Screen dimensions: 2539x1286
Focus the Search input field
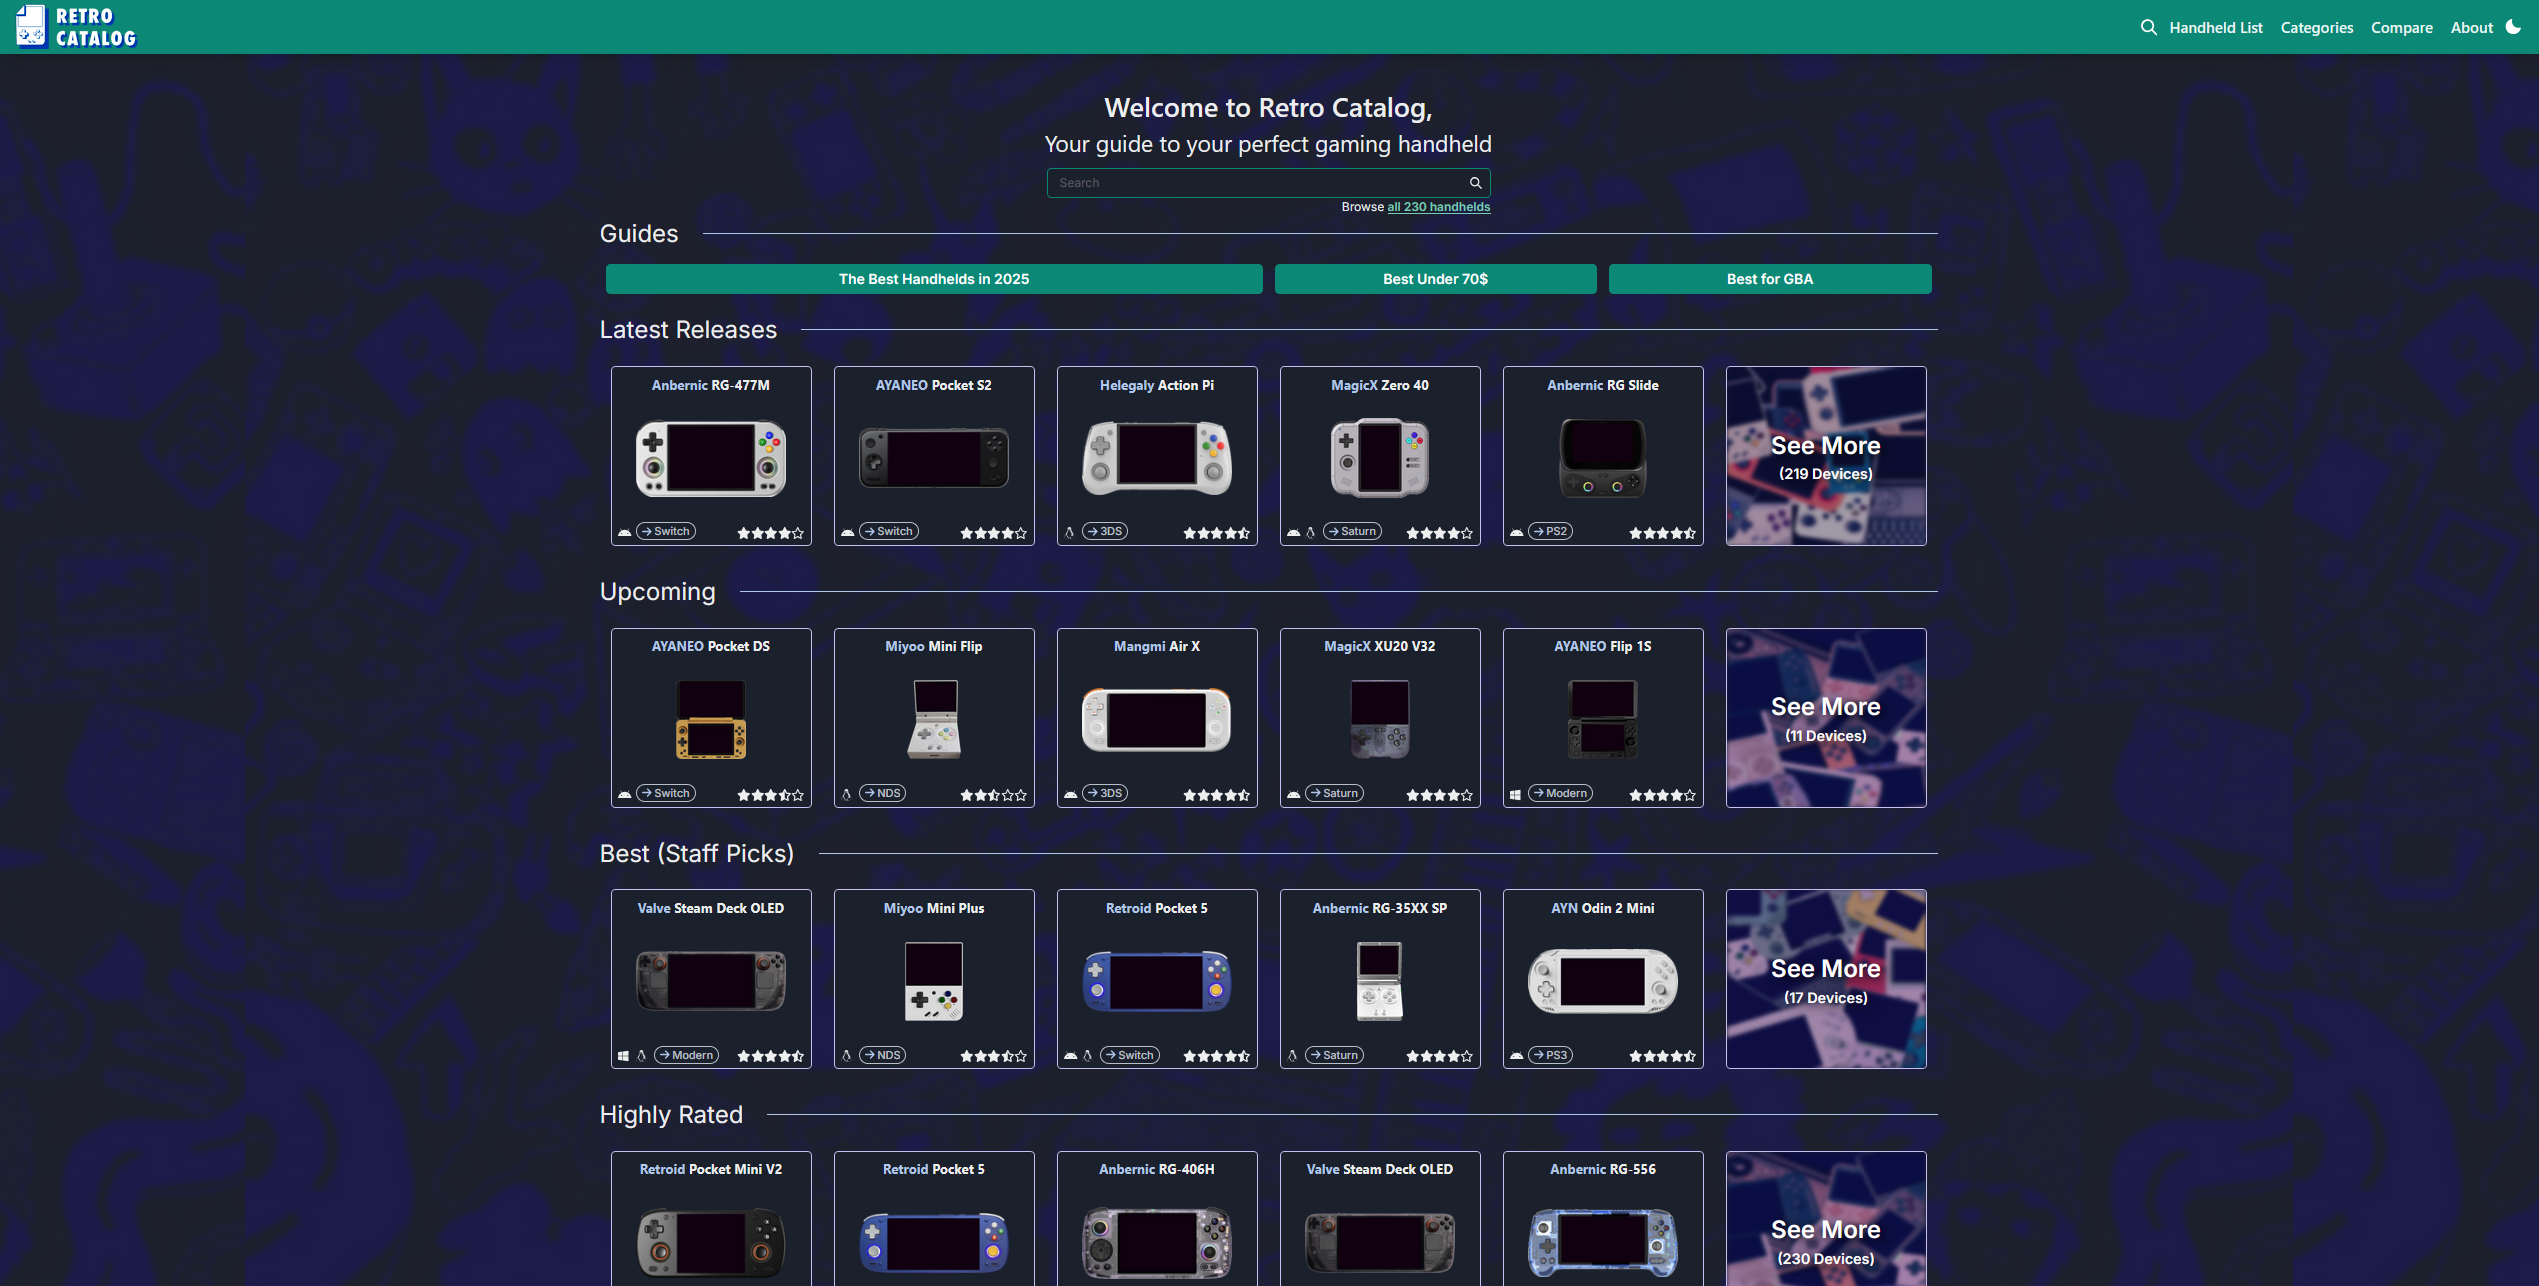tap(1255, 183)
